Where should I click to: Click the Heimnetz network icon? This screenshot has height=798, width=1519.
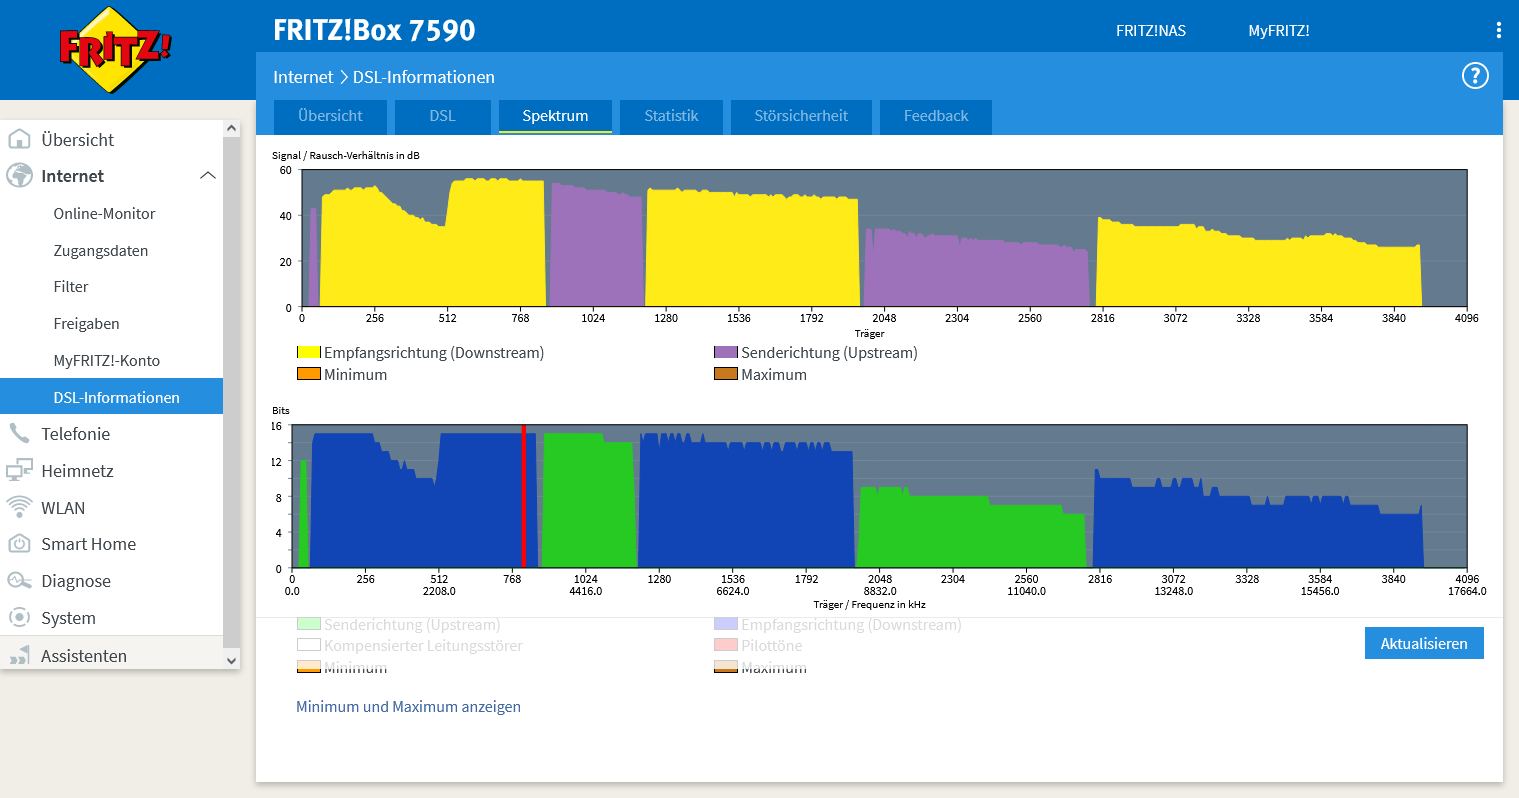[19, 470]
